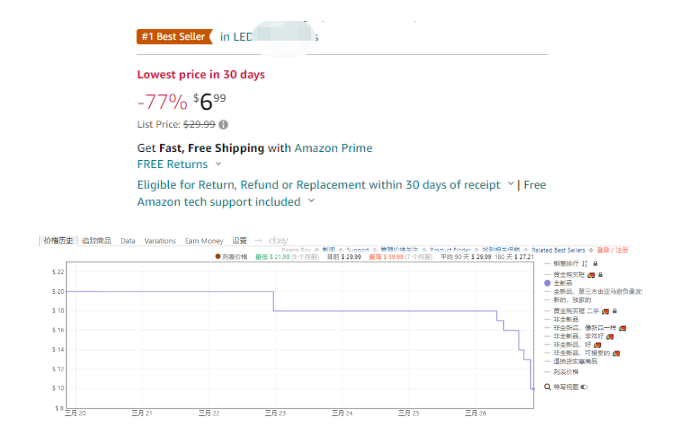
Task: Click the List Price info icon
Action: [224, 124]
